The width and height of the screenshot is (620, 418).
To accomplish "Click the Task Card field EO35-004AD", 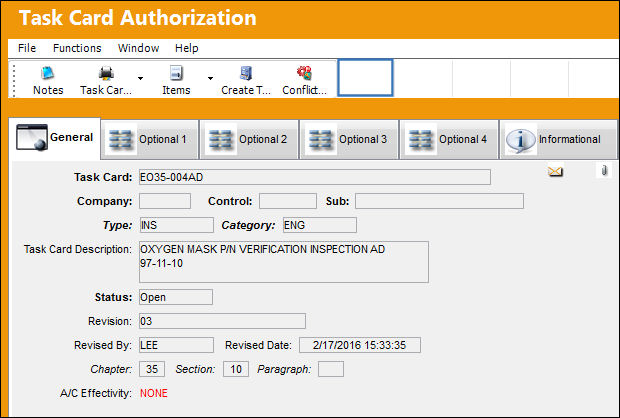I will click(315, 177).
